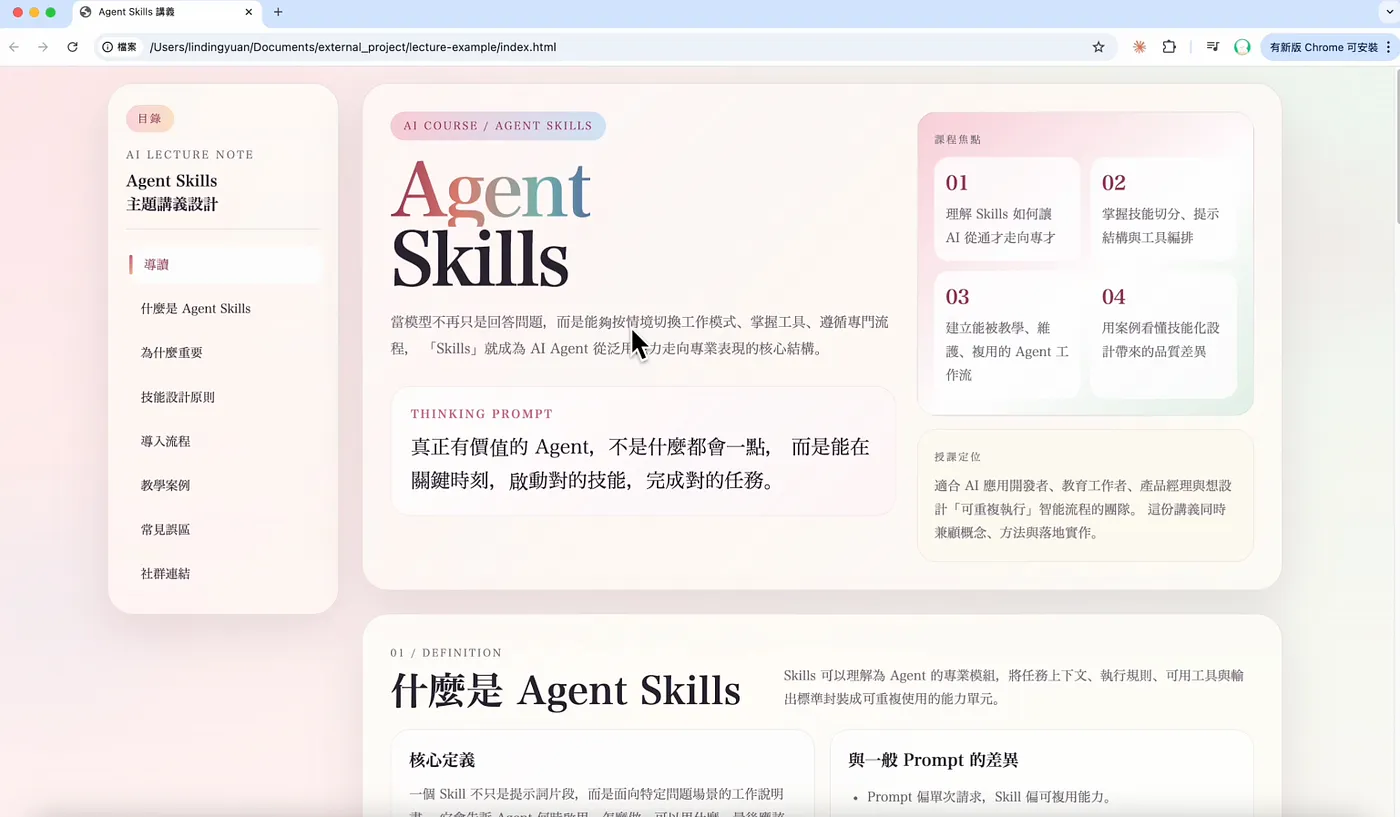Click the 核心定義 card heading

coord(442,760)
